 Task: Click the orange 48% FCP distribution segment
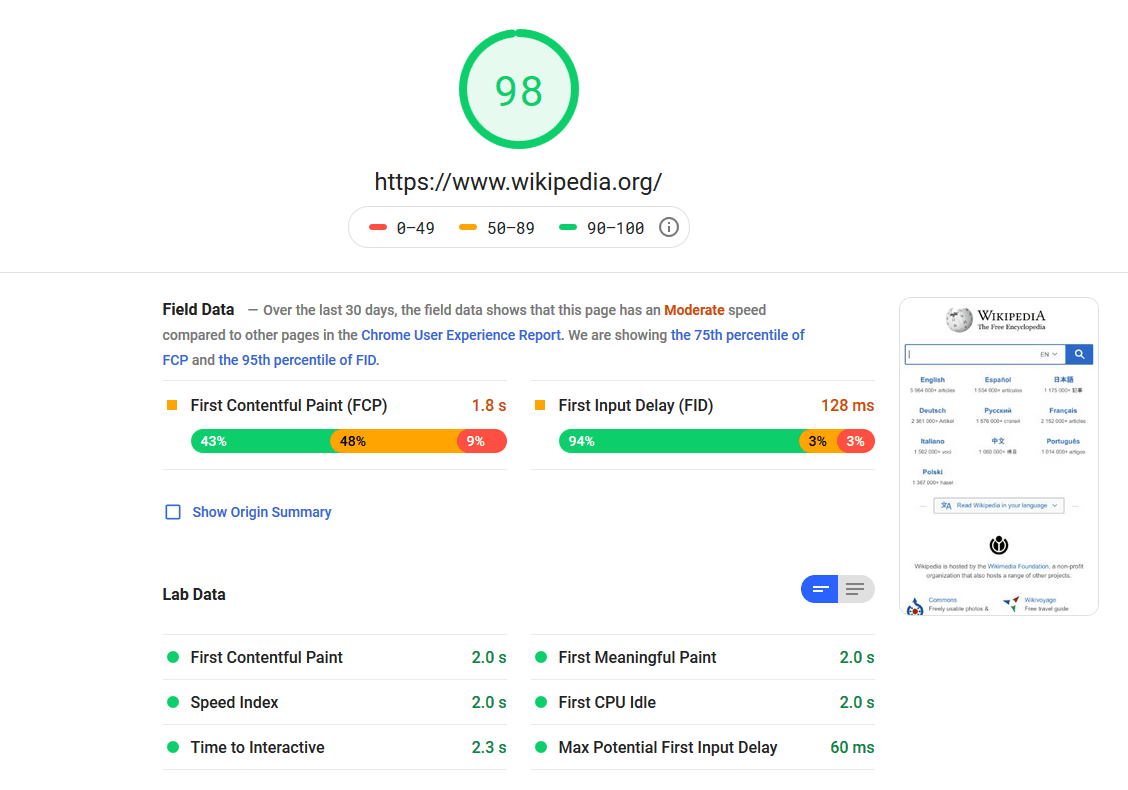394,441
